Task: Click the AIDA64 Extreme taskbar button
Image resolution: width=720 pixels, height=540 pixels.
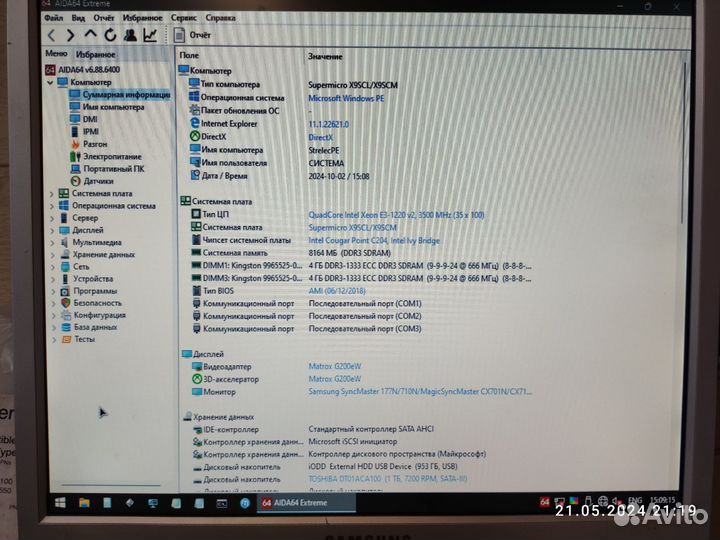Action: coord(305,503)
